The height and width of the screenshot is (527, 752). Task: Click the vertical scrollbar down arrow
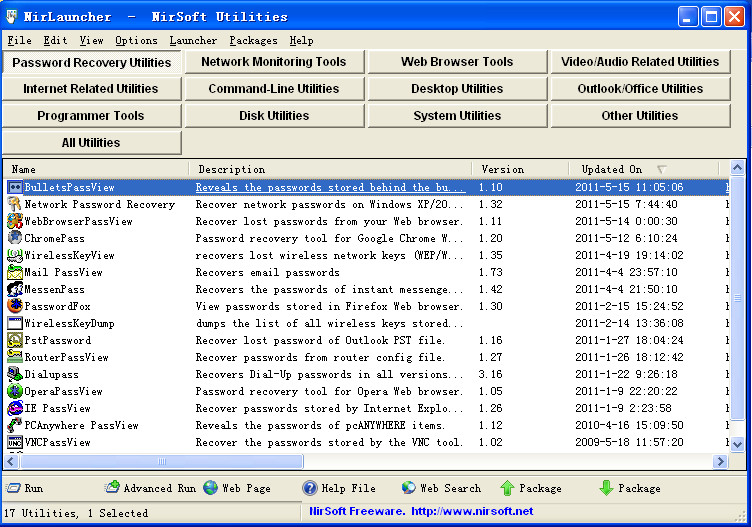click(x=737, y=443)
